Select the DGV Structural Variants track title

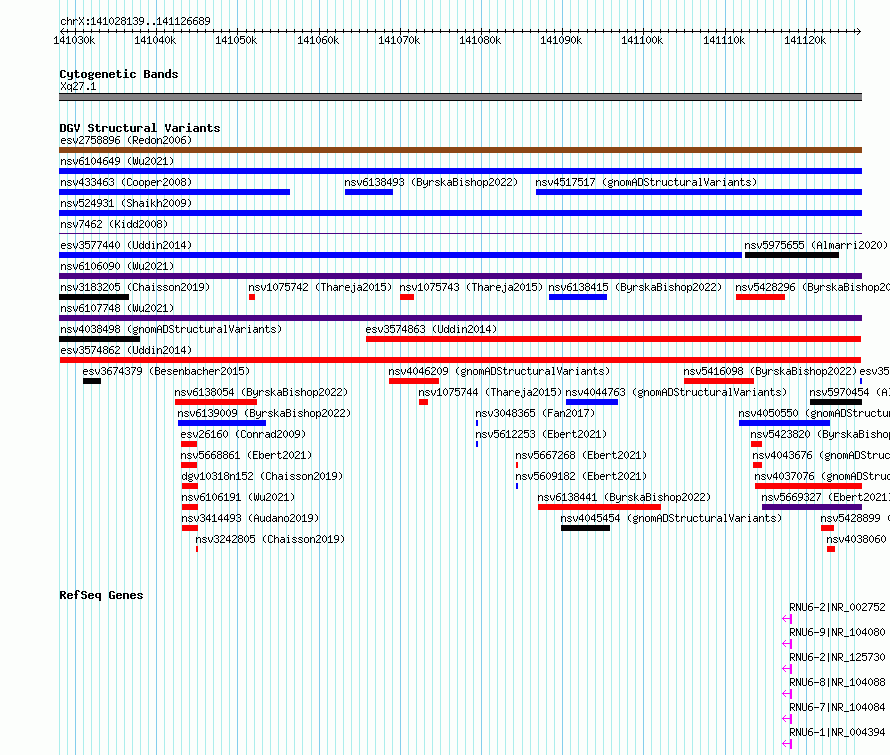pos(140,128)
